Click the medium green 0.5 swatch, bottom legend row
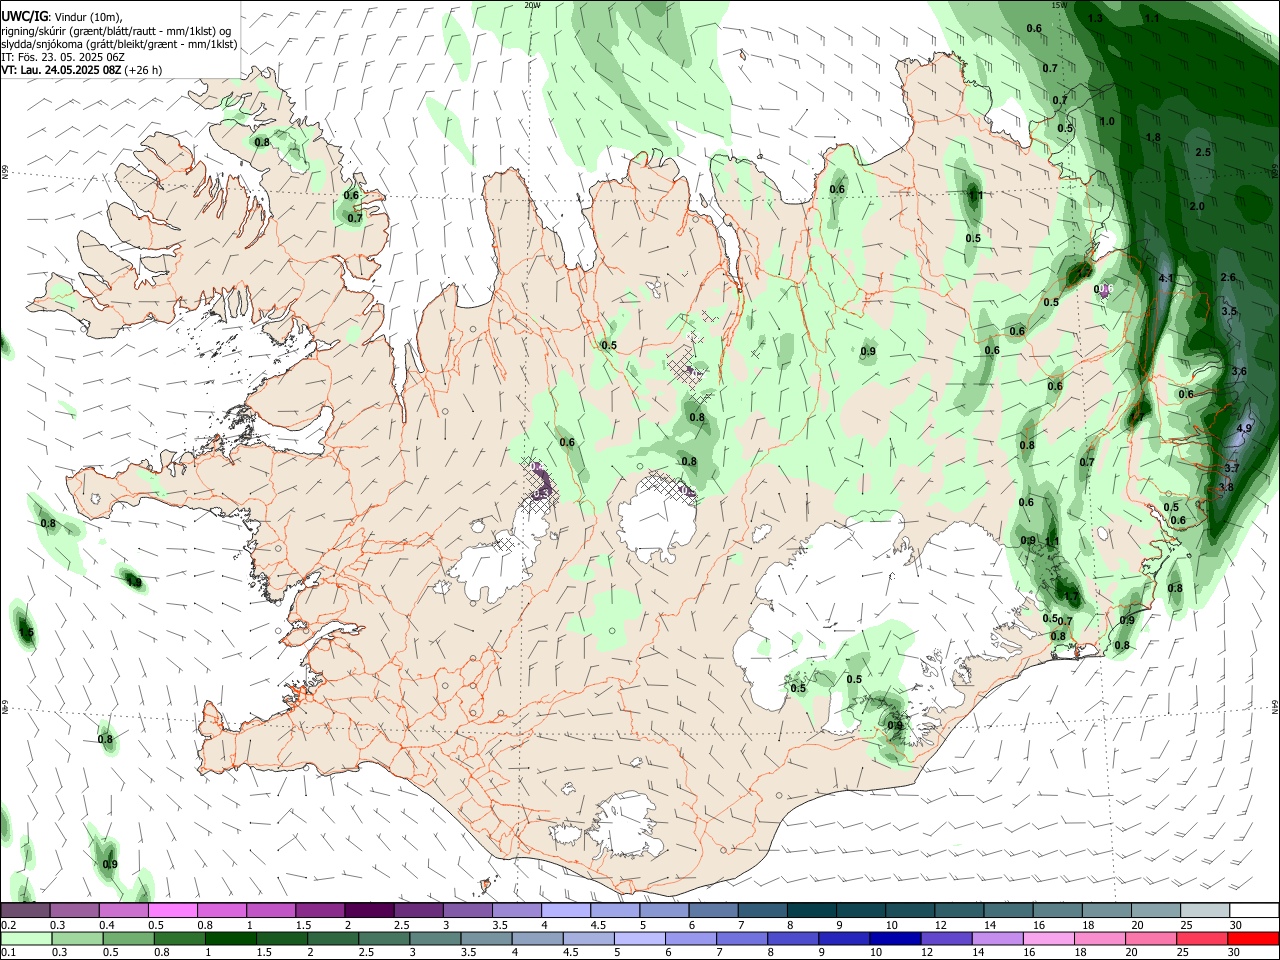1280x960 pixels. click(x=128, y=938)
